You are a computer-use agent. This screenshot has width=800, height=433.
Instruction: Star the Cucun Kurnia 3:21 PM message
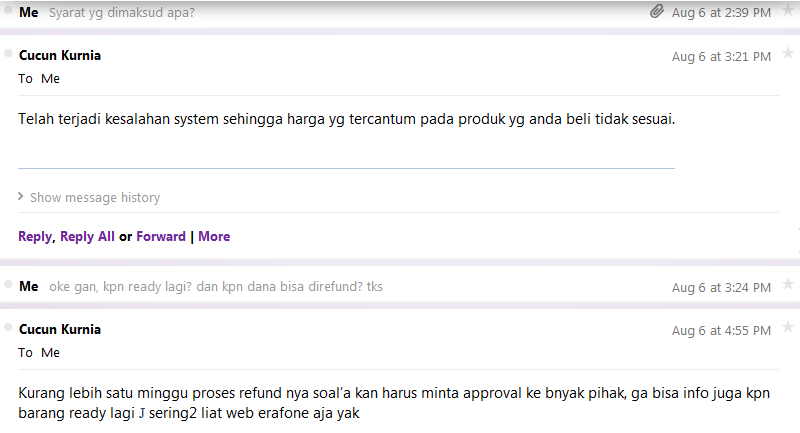pyautogui.click(x=788, y=53)
